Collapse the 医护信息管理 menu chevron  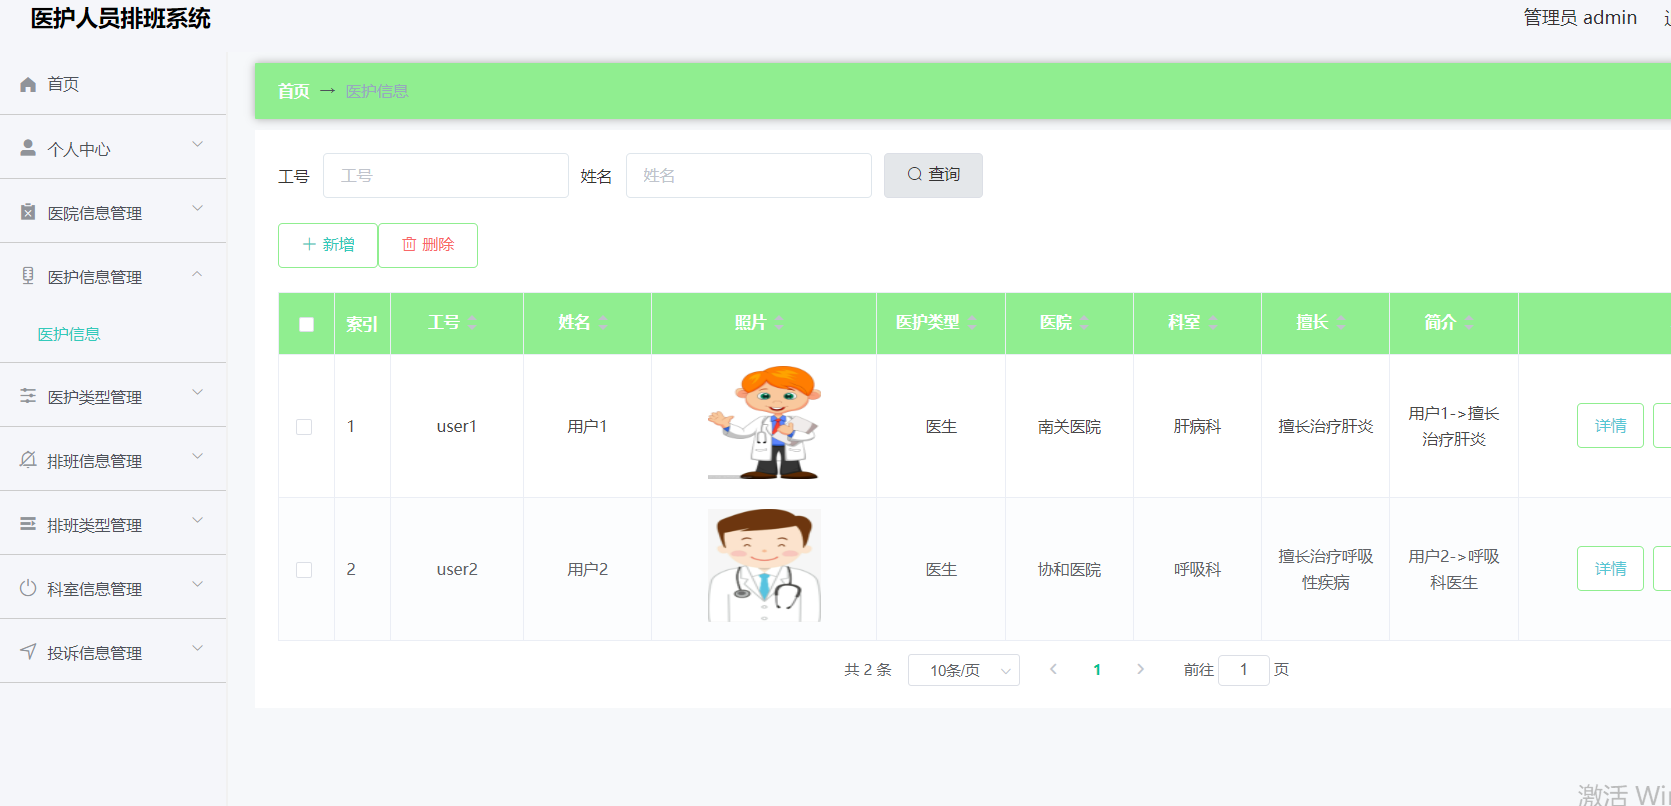[198, 273]
